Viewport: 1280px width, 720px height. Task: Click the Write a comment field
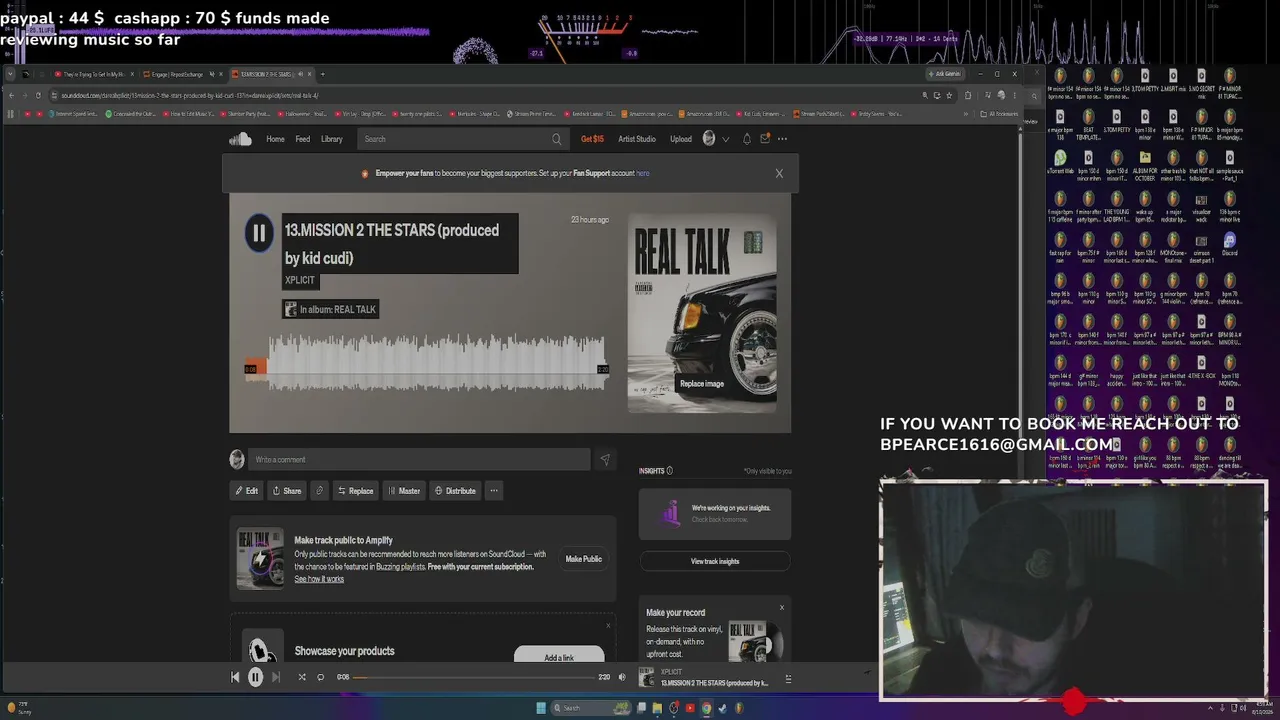pos(419,460)
